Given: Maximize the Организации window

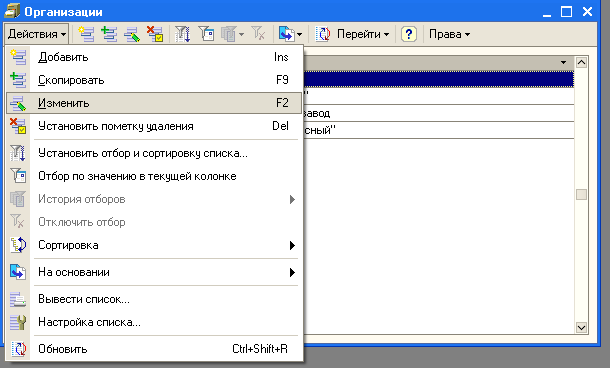Looking at the screenshot, I should pos(566,12).
